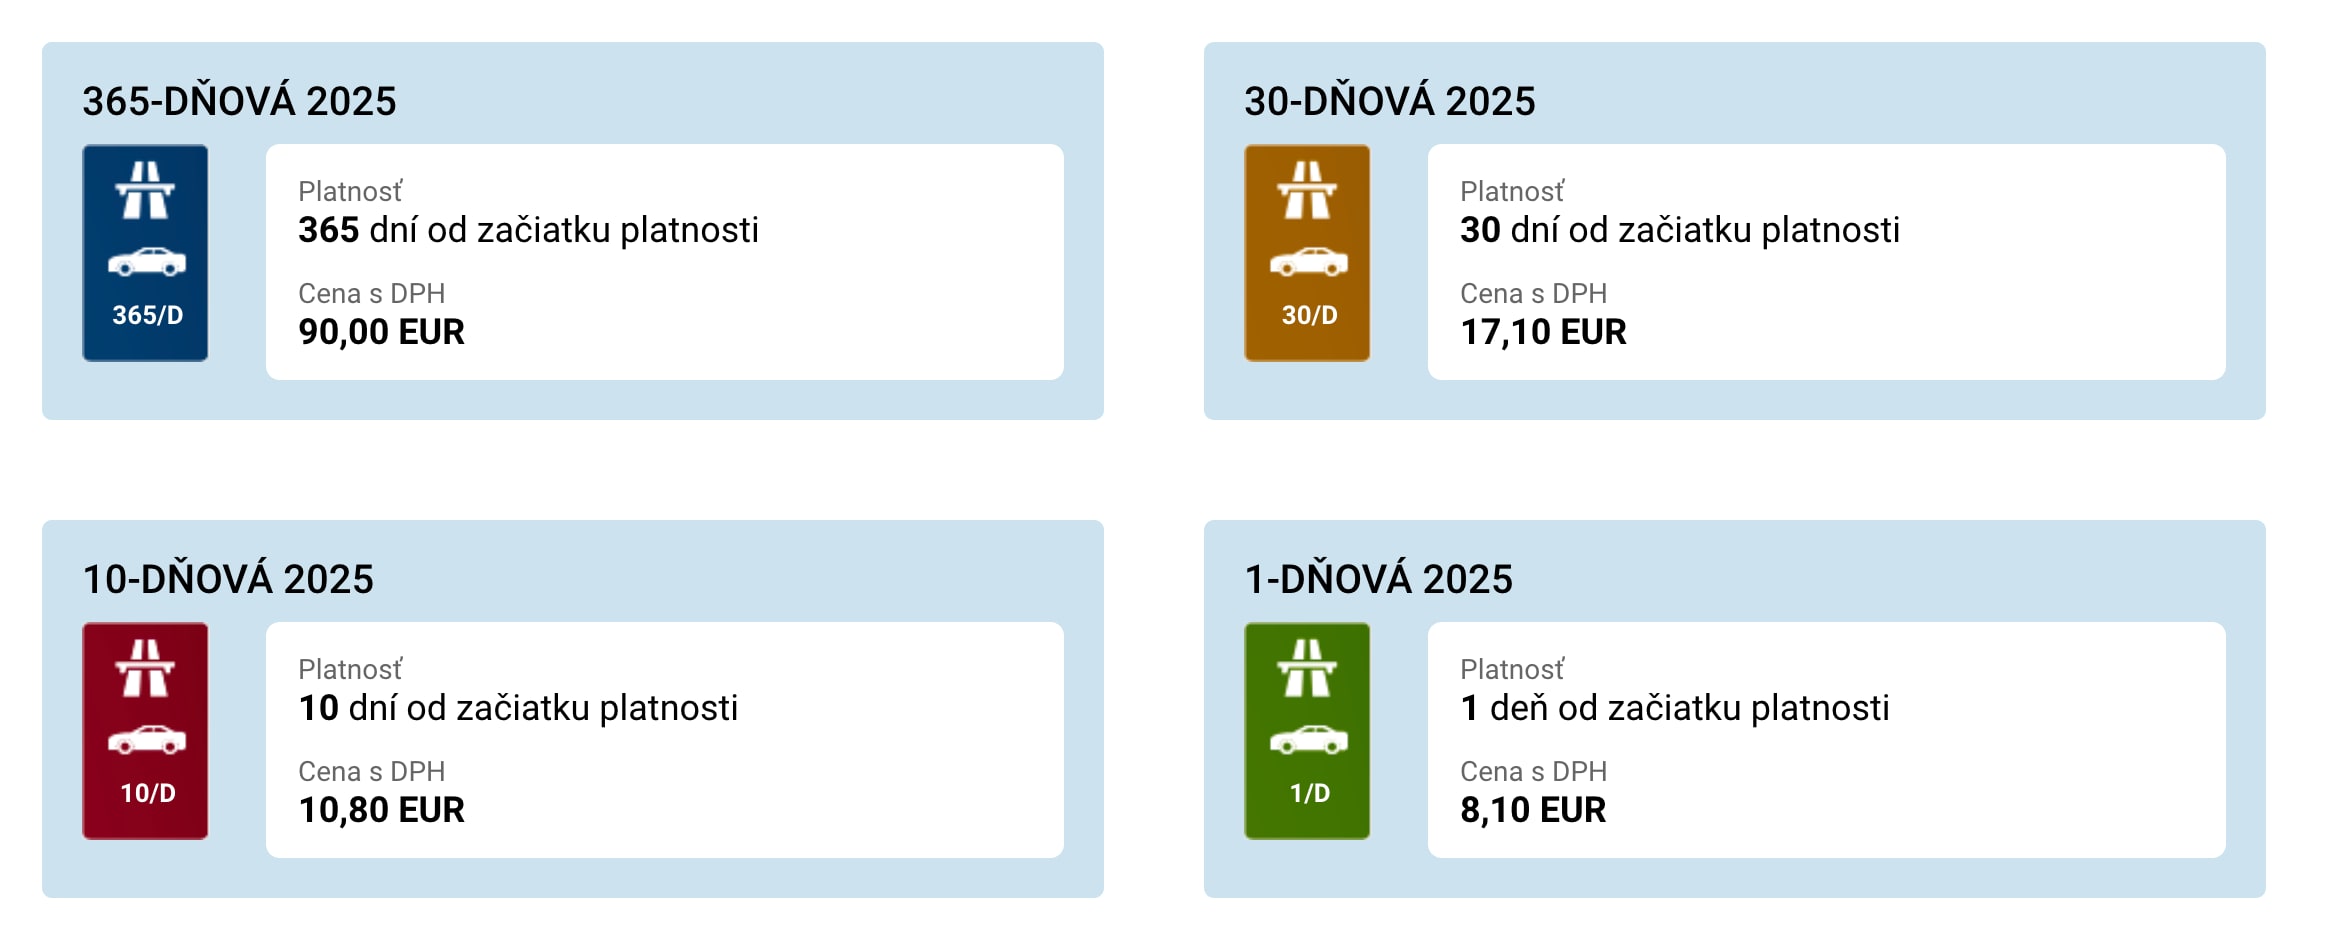Select the 30-DŇOVÁ 2025 heading
Viewport: 2340px width, 952px height.
tap(1389, 102)
